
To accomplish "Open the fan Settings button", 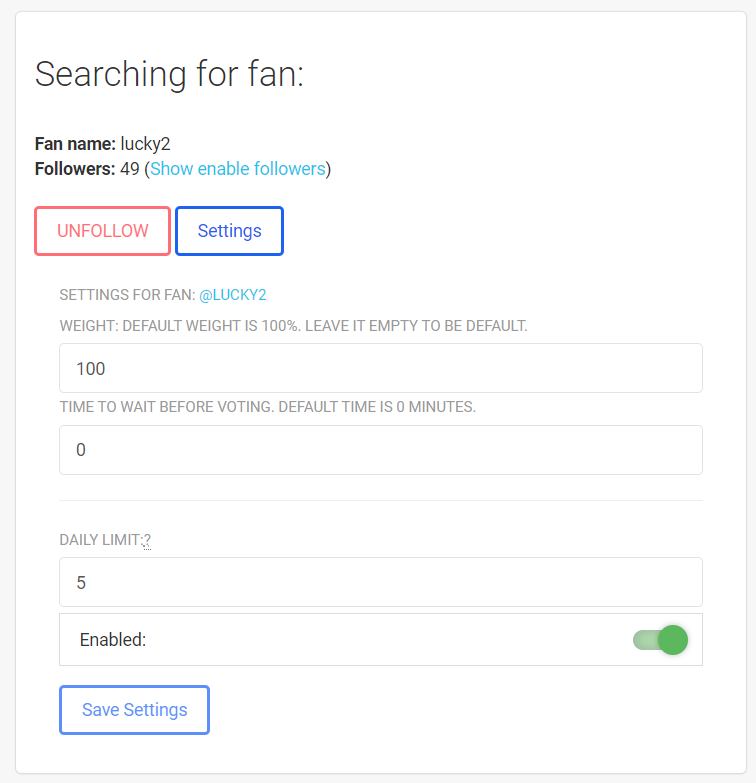I will [229, 231].
